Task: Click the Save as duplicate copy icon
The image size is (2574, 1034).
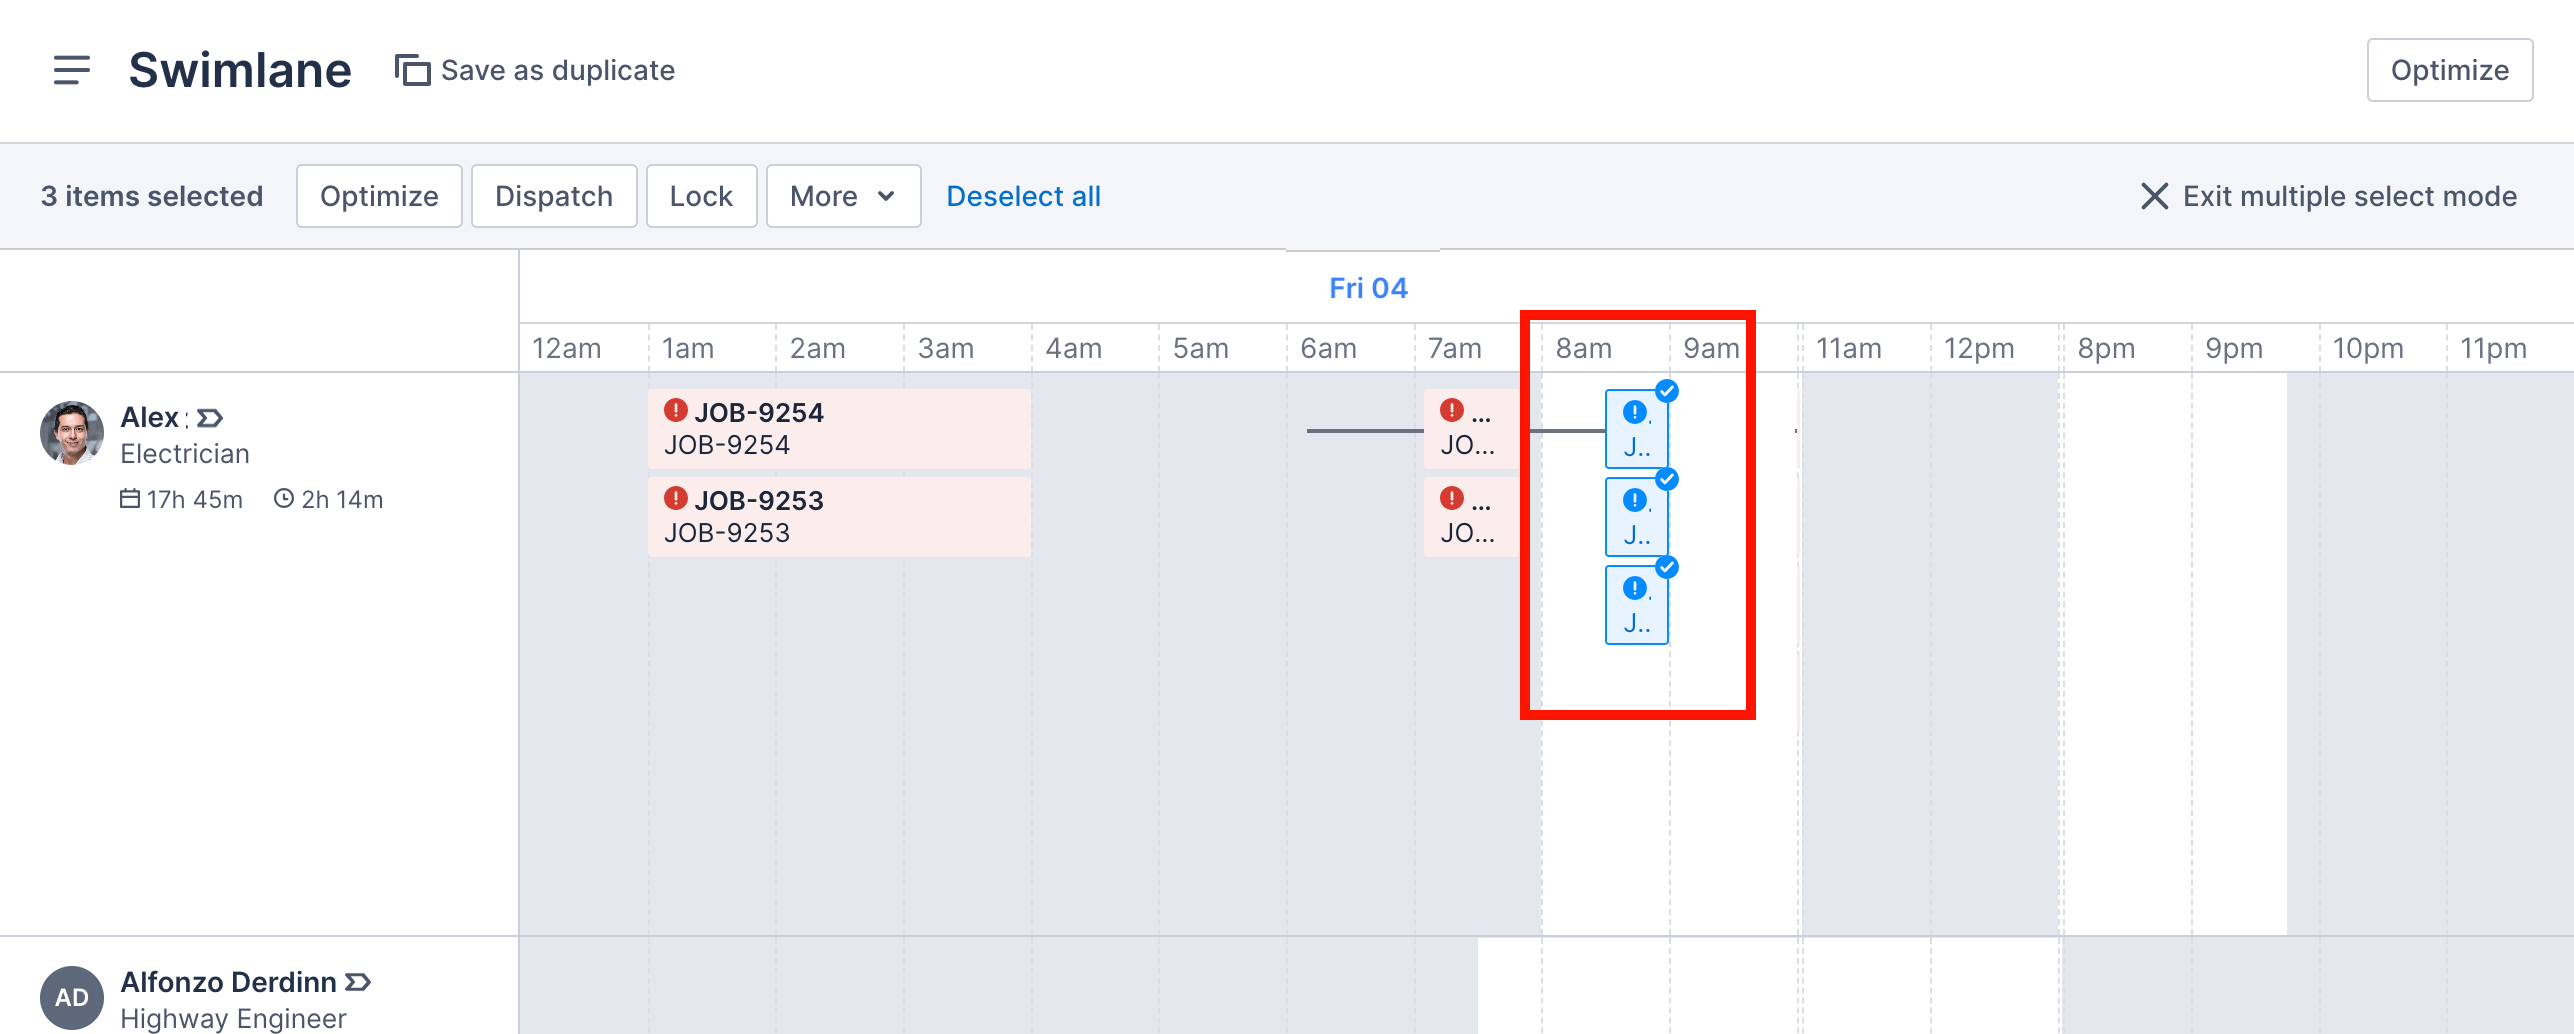Action: coord(411,69)
